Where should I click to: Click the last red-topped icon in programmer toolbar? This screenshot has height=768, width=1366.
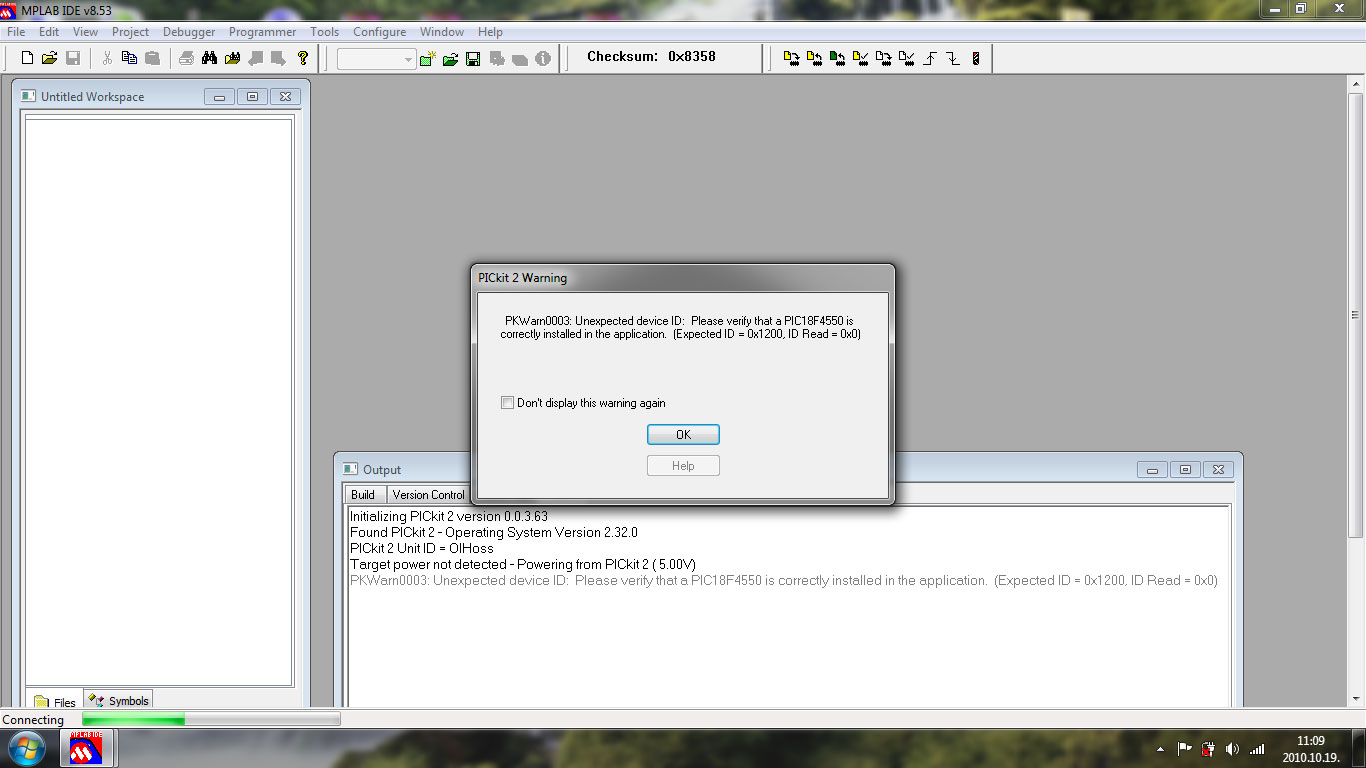976,58
